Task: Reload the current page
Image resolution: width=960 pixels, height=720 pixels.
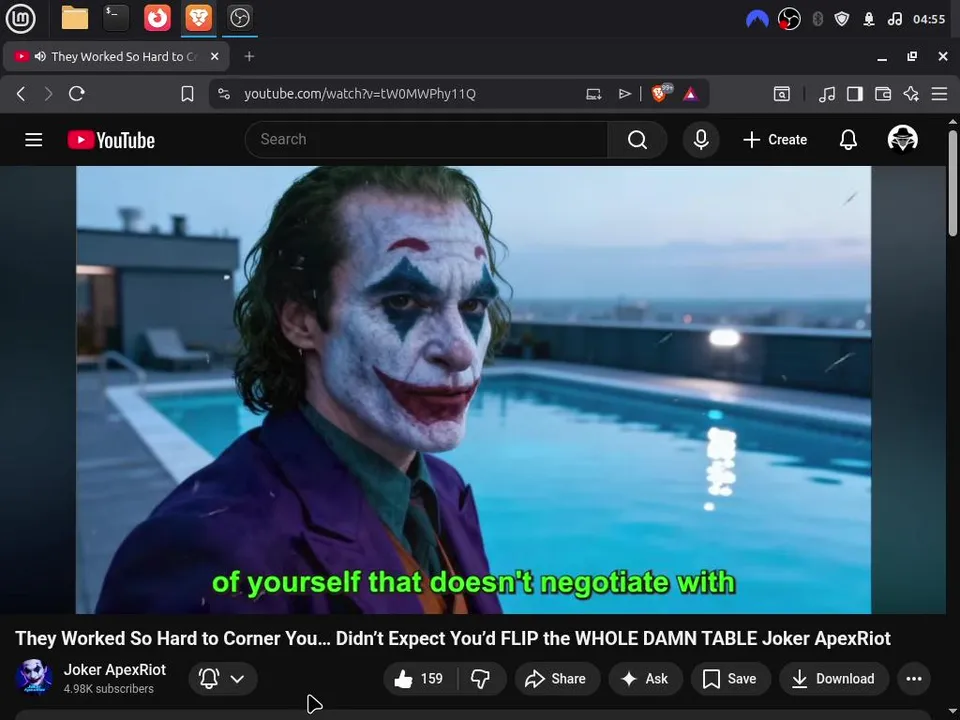Action: (77, 94)
